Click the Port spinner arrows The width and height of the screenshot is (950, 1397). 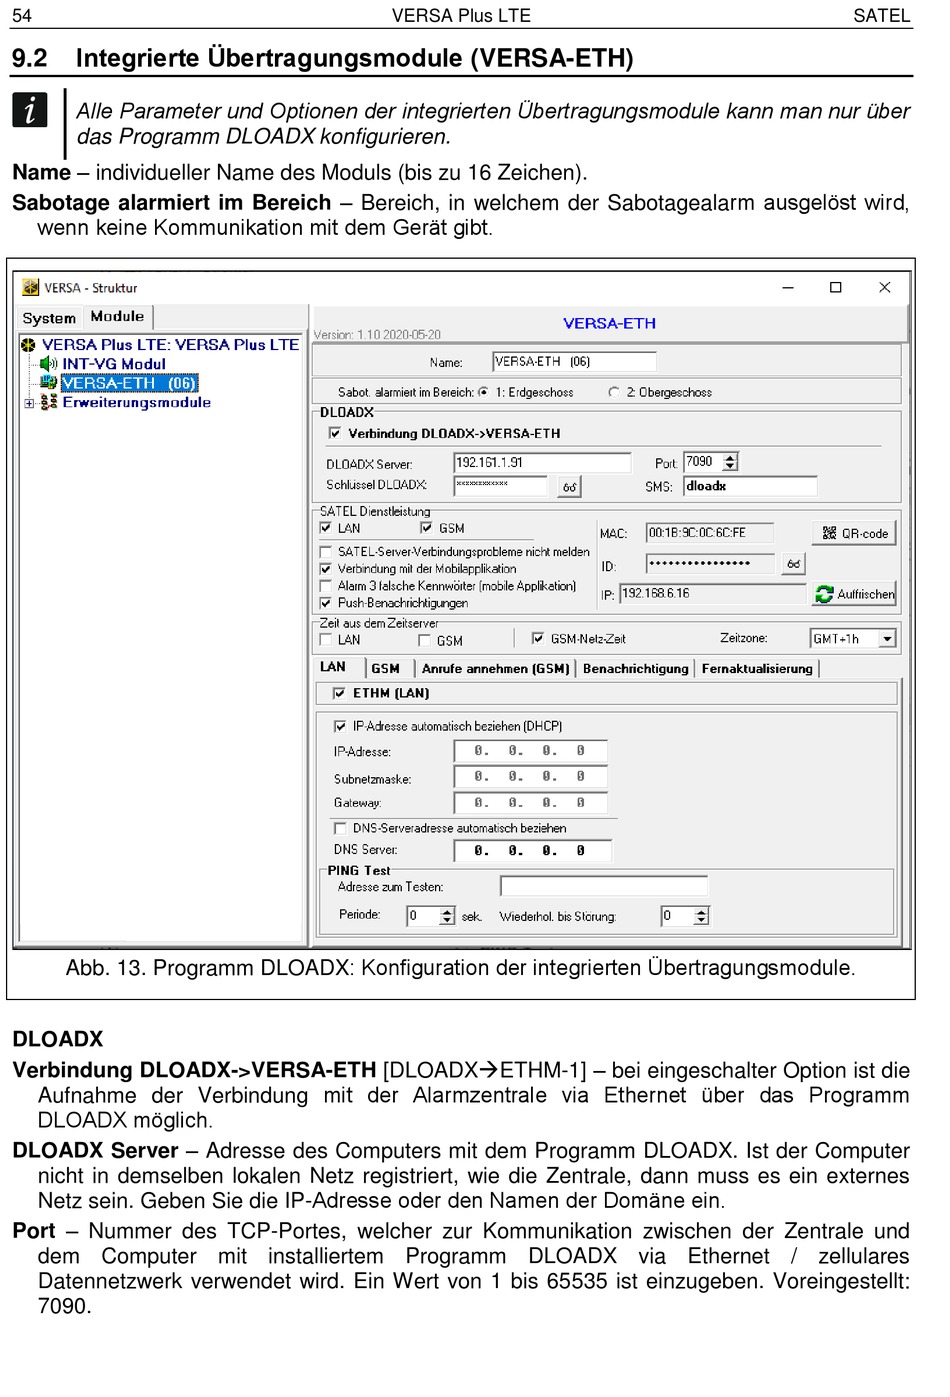click(x=730, y=463)
